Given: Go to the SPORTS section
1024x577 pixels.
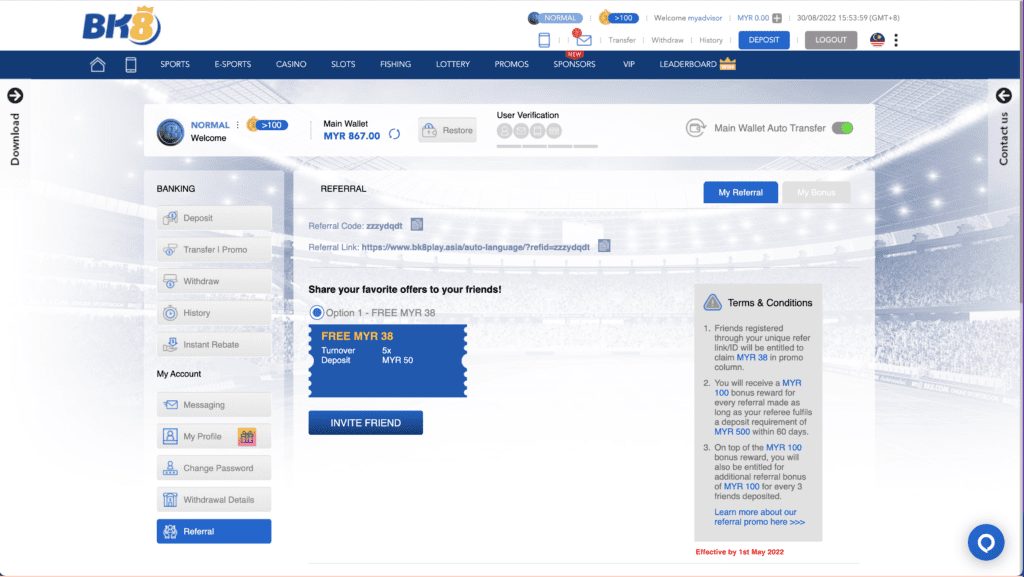Looking at the screenshot, I should (175, 65).
